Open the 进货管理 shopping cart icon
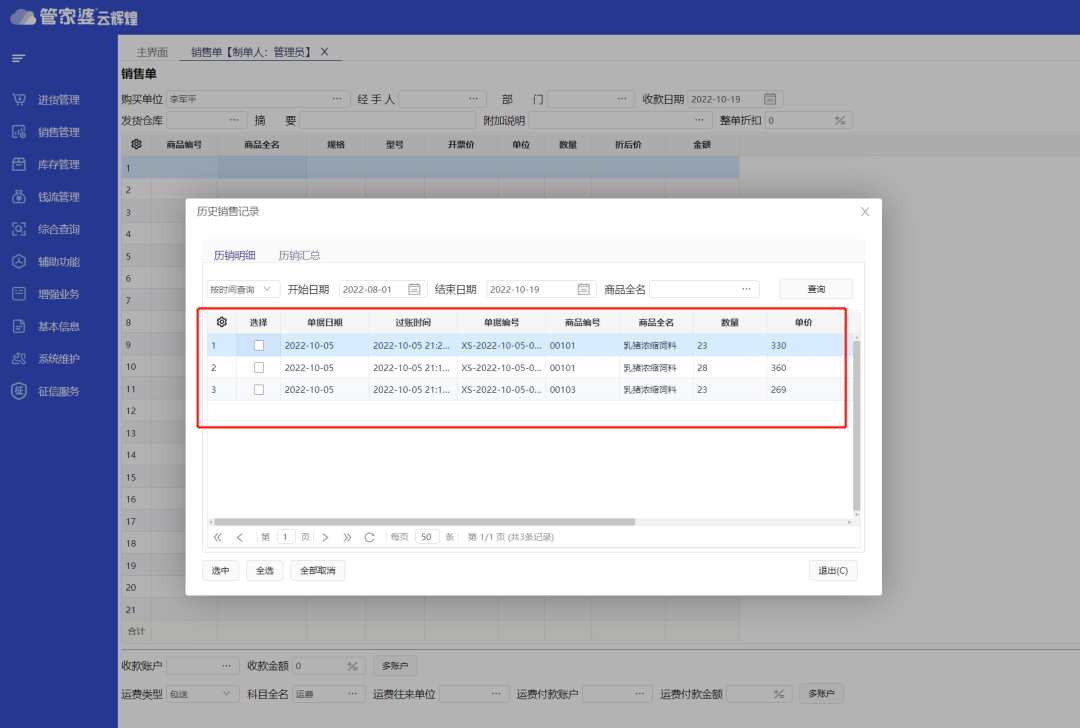1080x728 pixels. click(x=18, y=100)
